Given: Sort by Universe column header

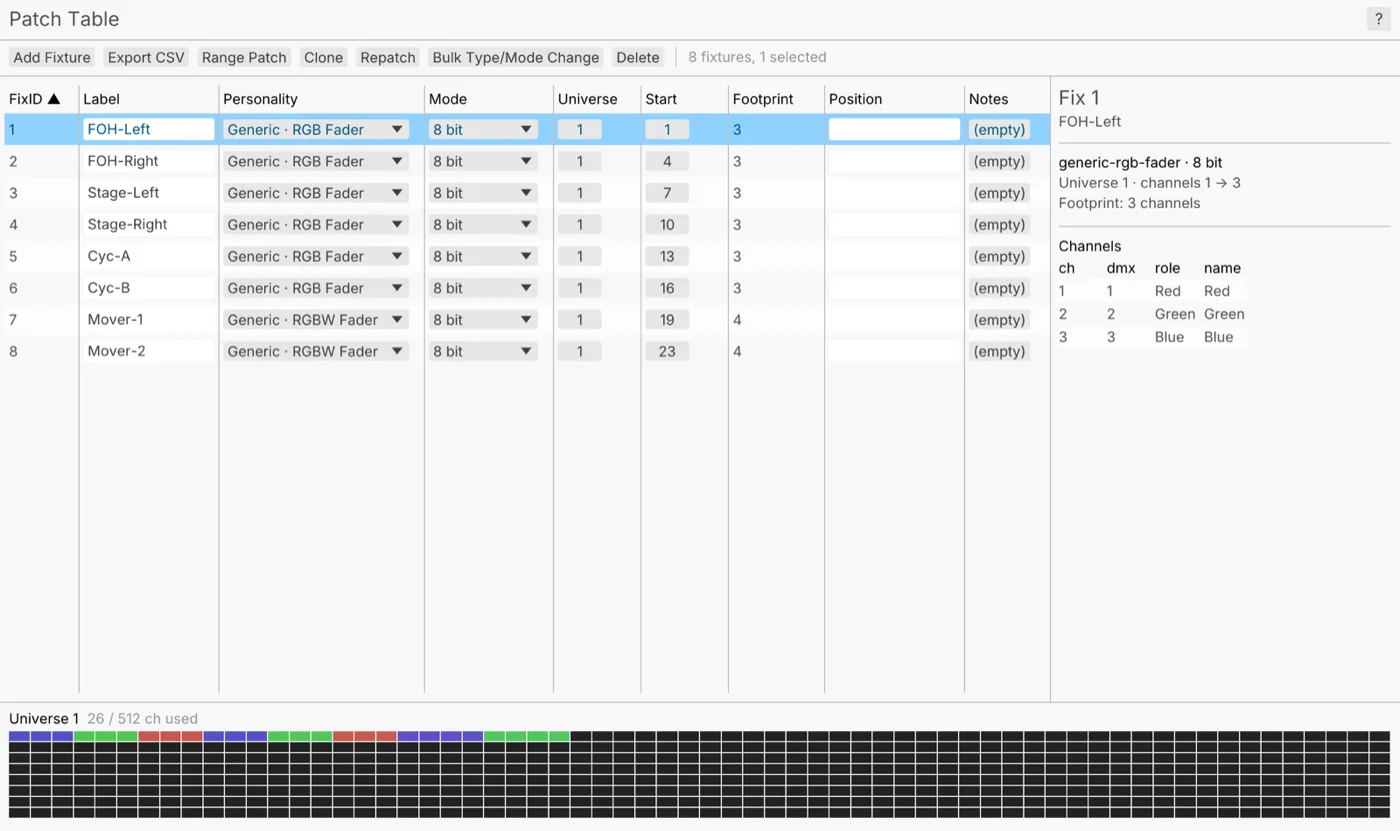Looking at the screenshot, I should 587,99.
